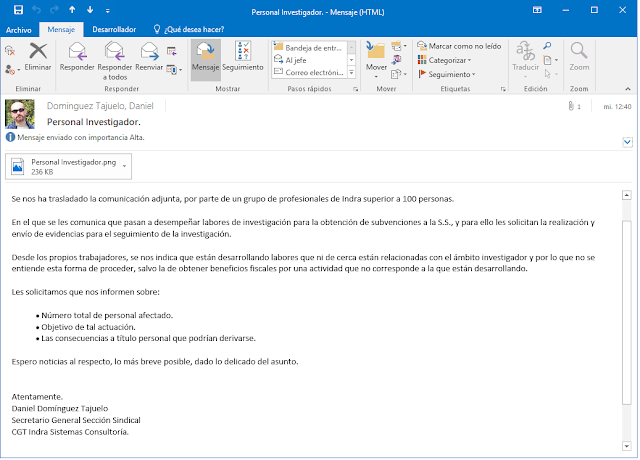Open the Related items document dropdown
Screen dimensions: 640x460
click(550, 60)
